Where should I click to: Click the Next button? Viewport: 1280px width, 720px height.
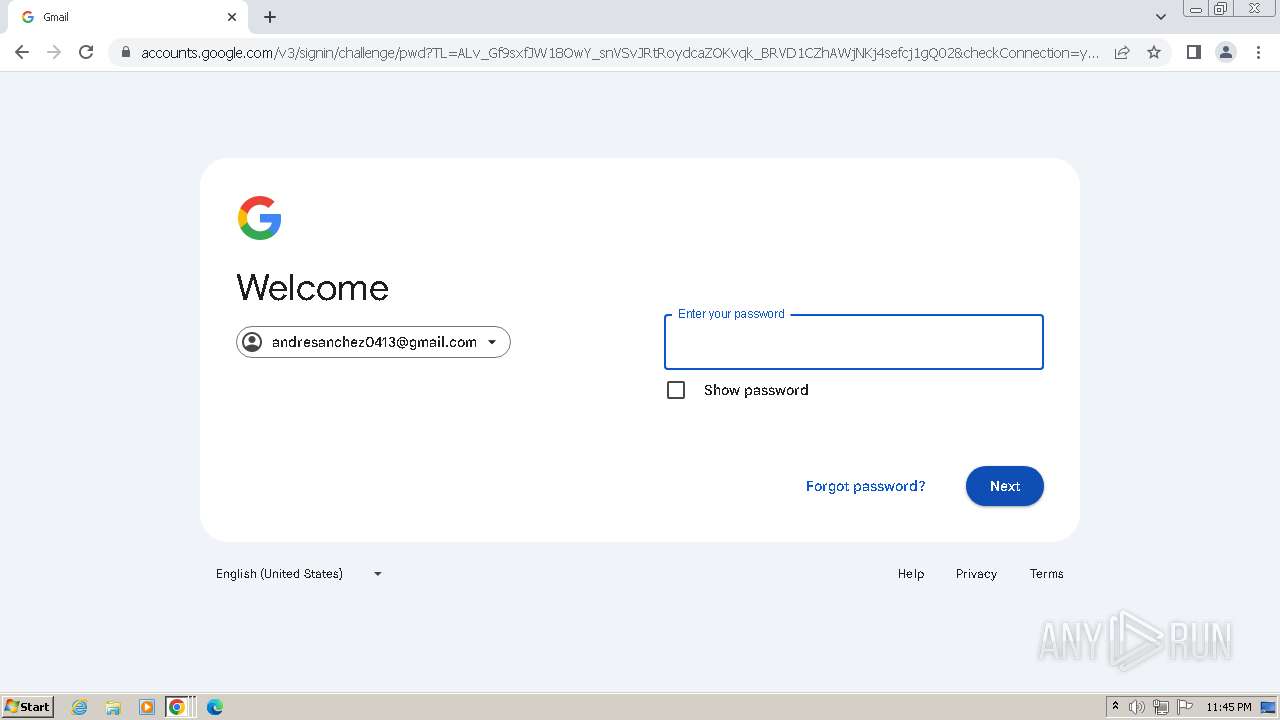pyautogui.click(x=1005, y=486)
